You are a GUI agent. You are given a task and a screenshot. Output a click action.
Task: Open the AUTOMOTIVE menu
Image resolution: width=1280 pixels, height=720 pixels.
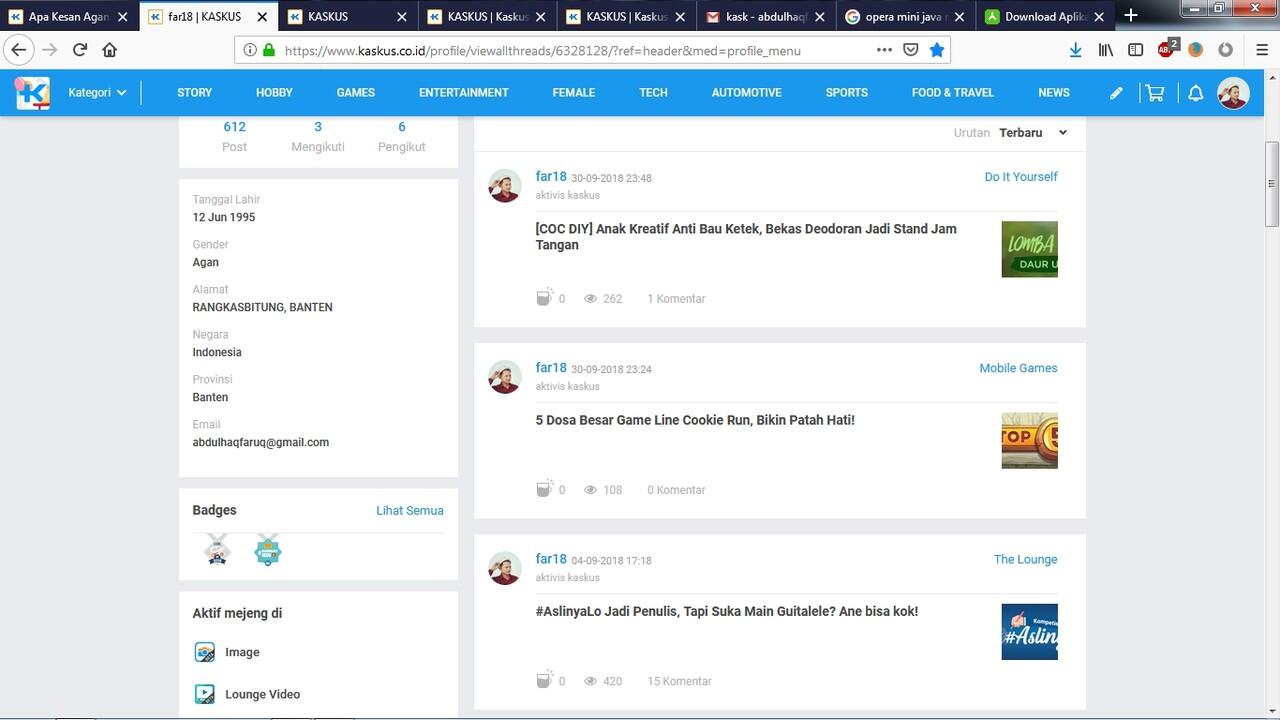coord(747,93)
